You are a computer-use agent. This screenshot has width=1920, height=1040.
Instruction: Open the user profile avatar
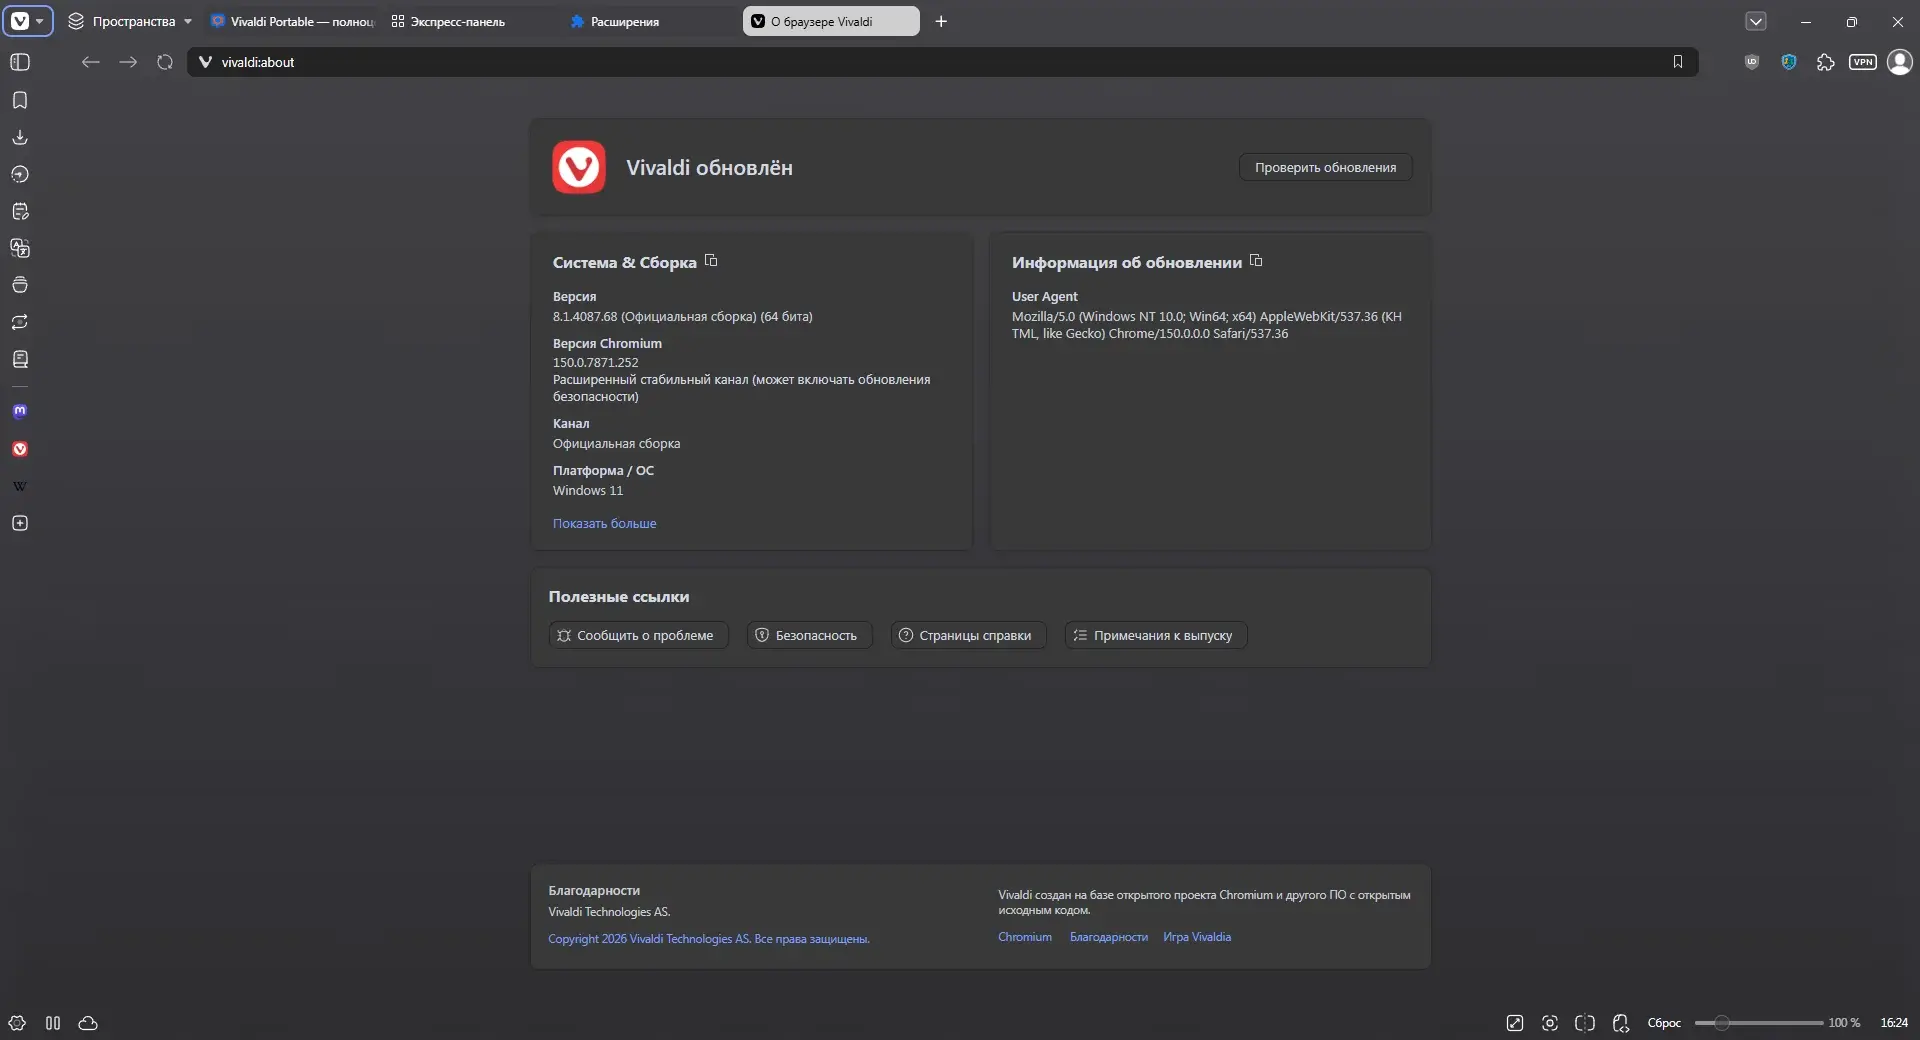coord(1900,62)
